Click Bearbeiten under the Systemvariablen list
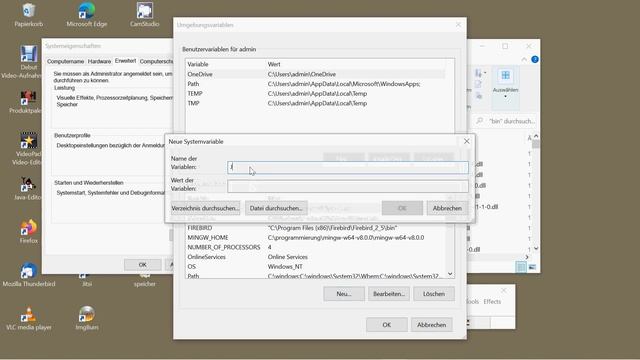 (x=389, y=294)
